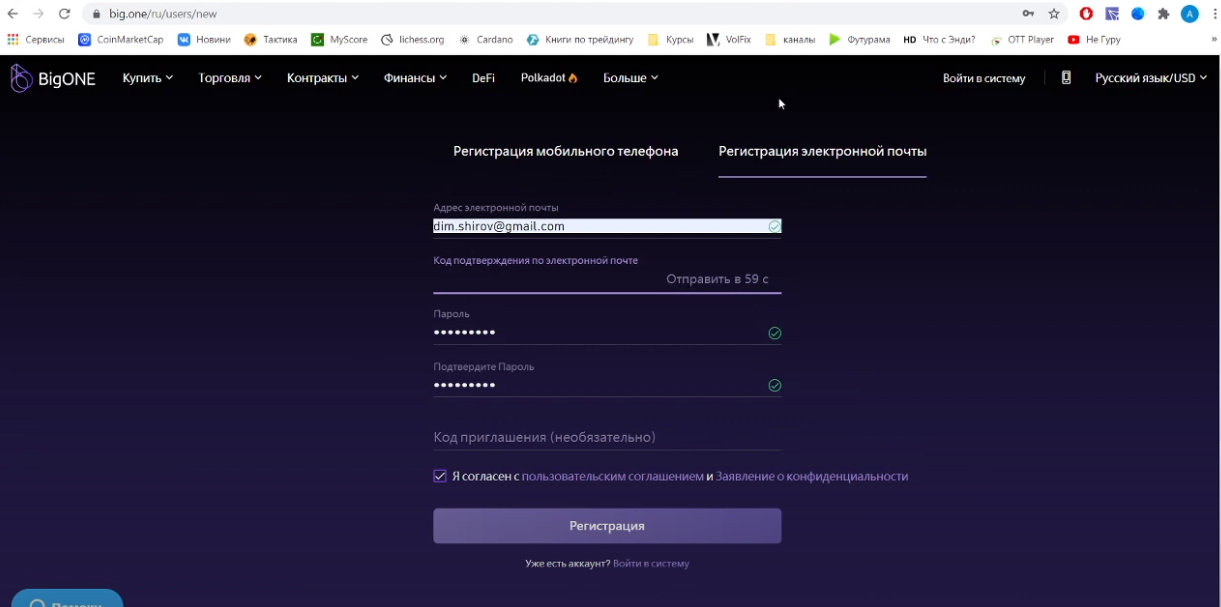Expand the Финансы menu
Image resolution: width=1221 pixels, height=607 pixels.
(415, 78)
